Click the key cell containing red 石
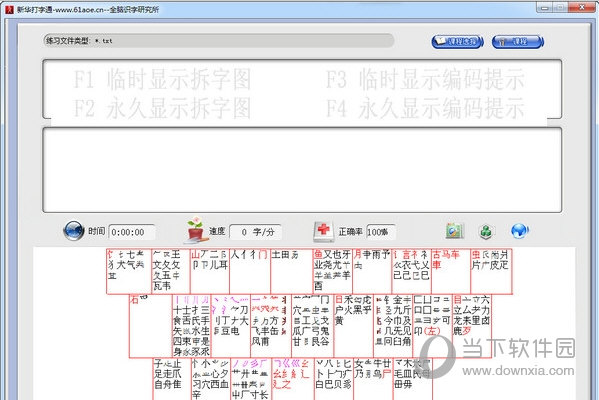The height and width of the screenshot is (400, 599). coord(151,326)
